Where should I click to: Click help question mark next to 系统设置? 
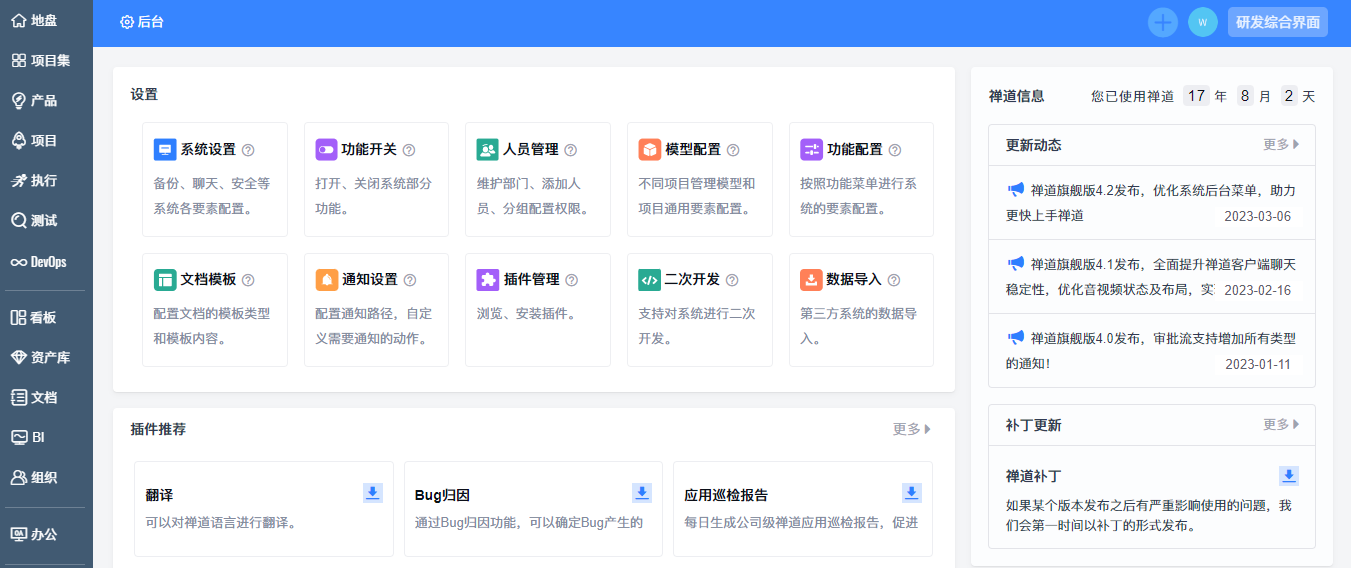(x=248, y=150)
